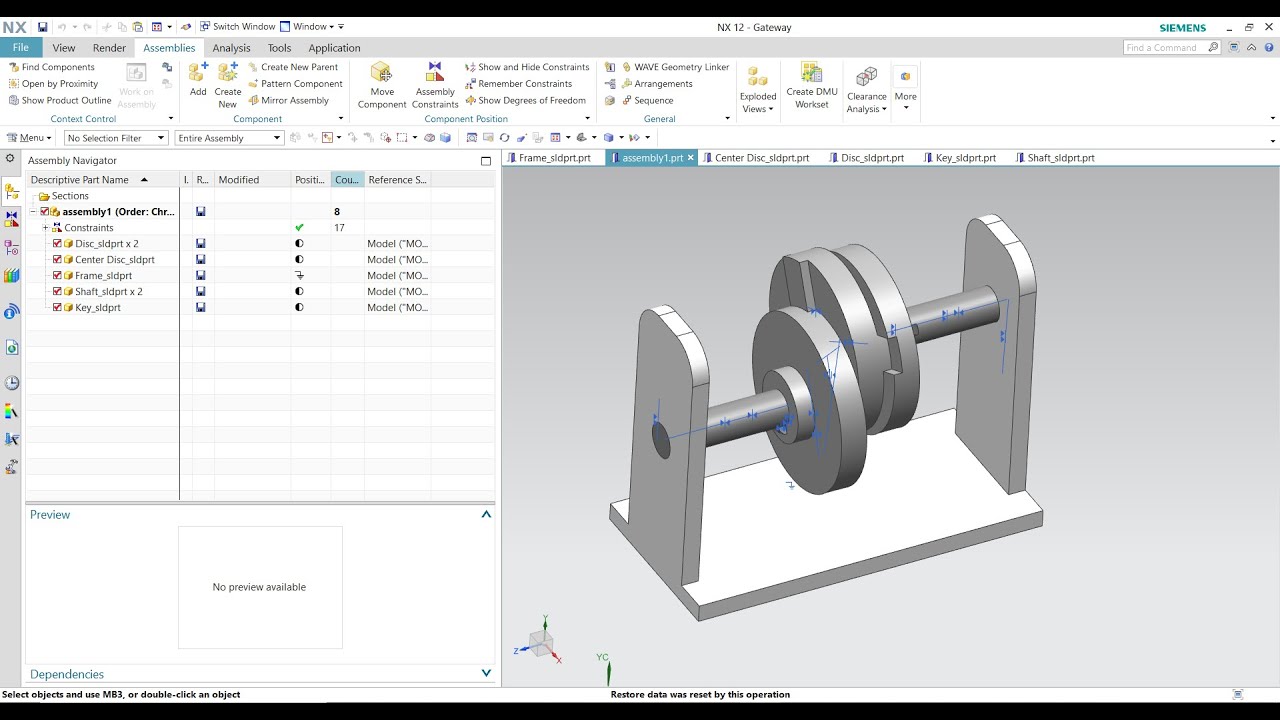The height and width of the screenshot is (720, 1280).
Task: Click the Save icon in the quick access toolbar
Action: click(x=42, y=27)
